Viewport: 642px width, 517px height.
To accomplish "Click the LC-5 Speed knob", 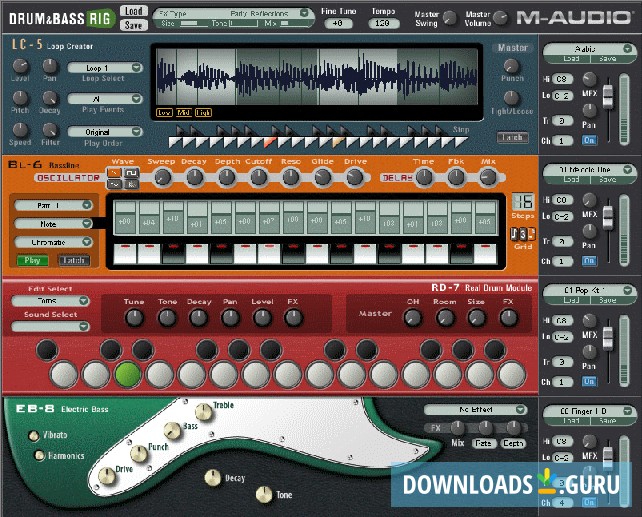I will [20, 130].
